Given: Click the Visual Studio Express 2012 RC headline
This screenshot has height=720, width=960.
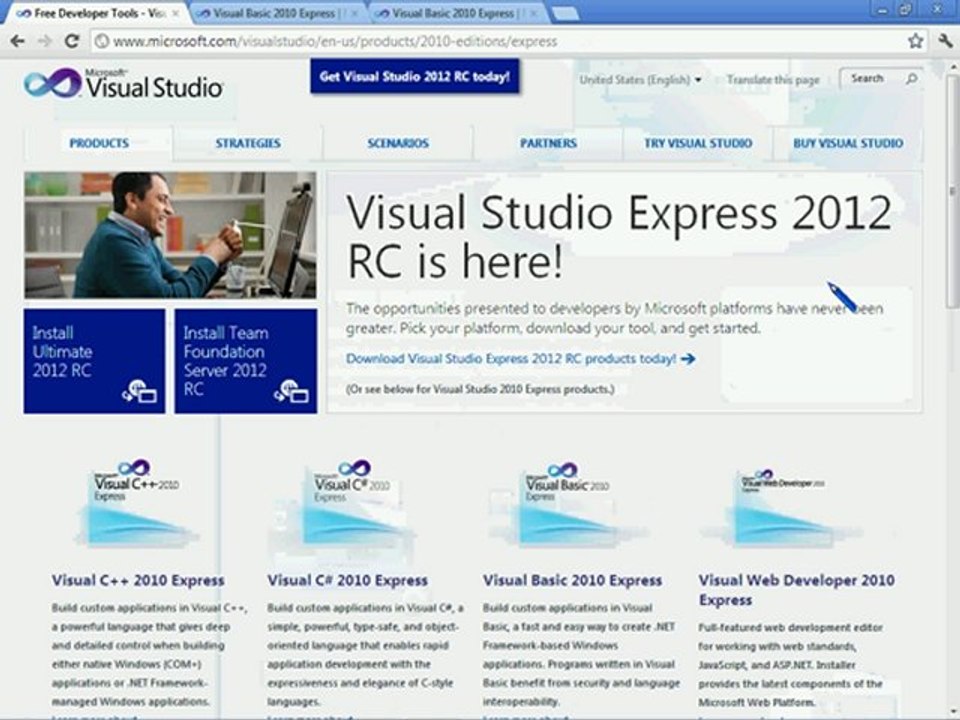Looking at the screenshot, I should (618, 236).
